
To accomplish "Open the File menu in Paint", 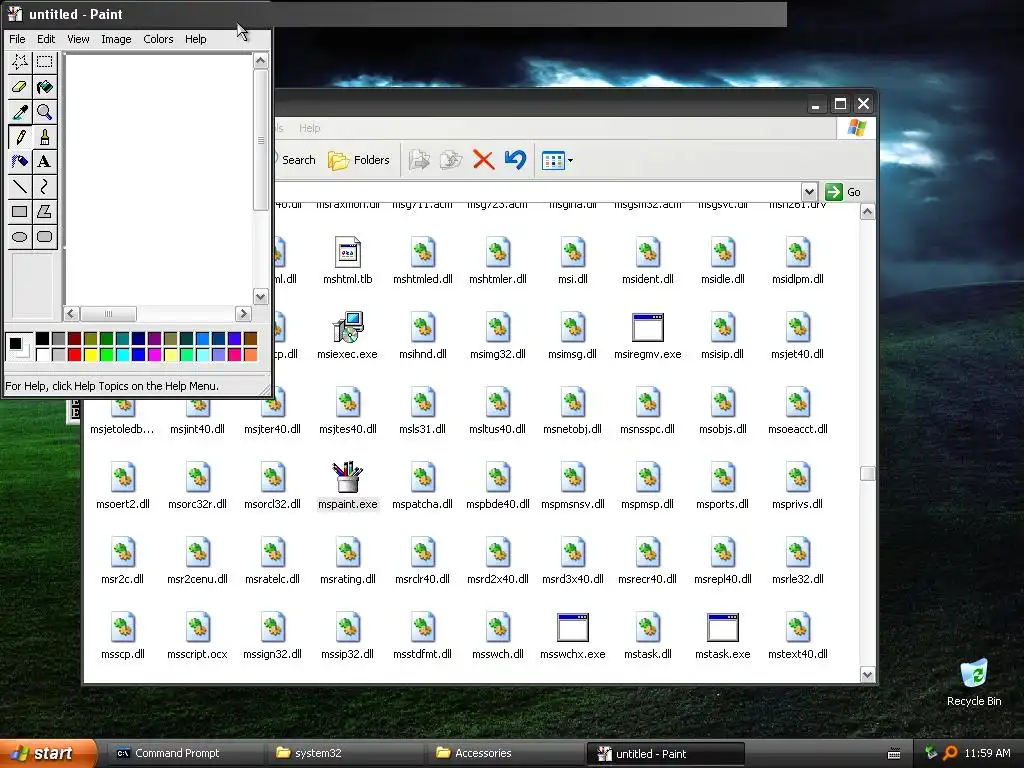I will point(17,39).
